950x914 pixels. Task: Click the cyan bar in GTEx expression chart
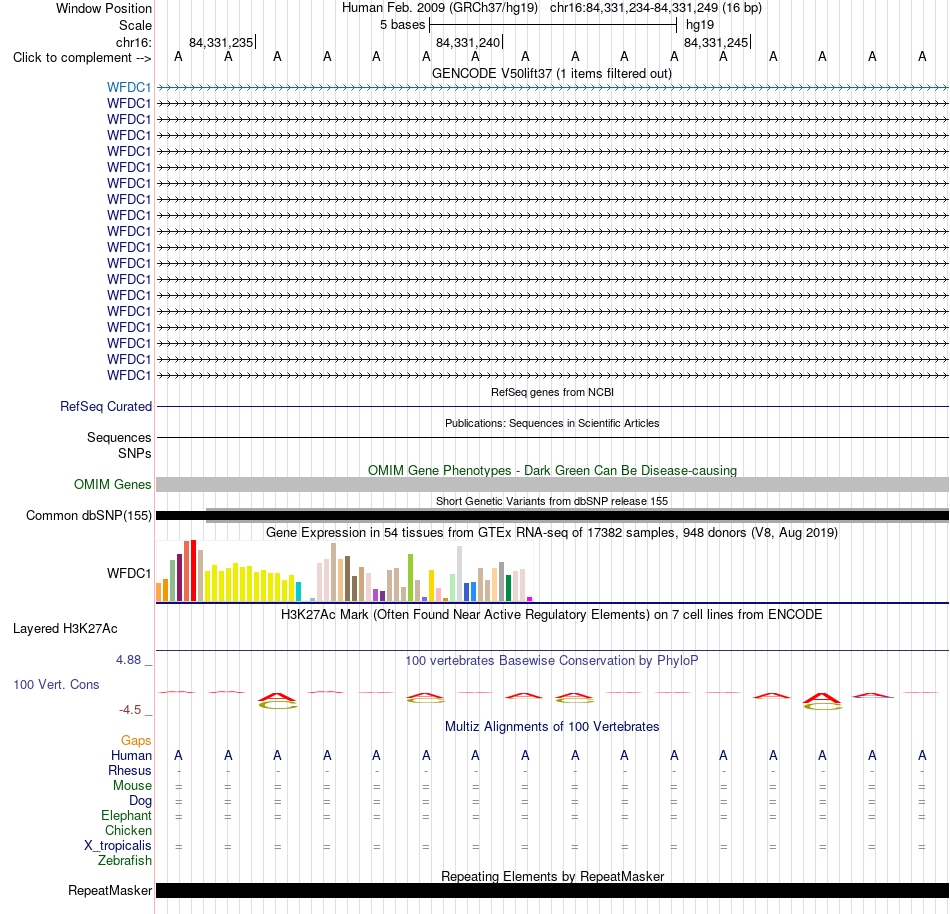(x=298, y=591)
